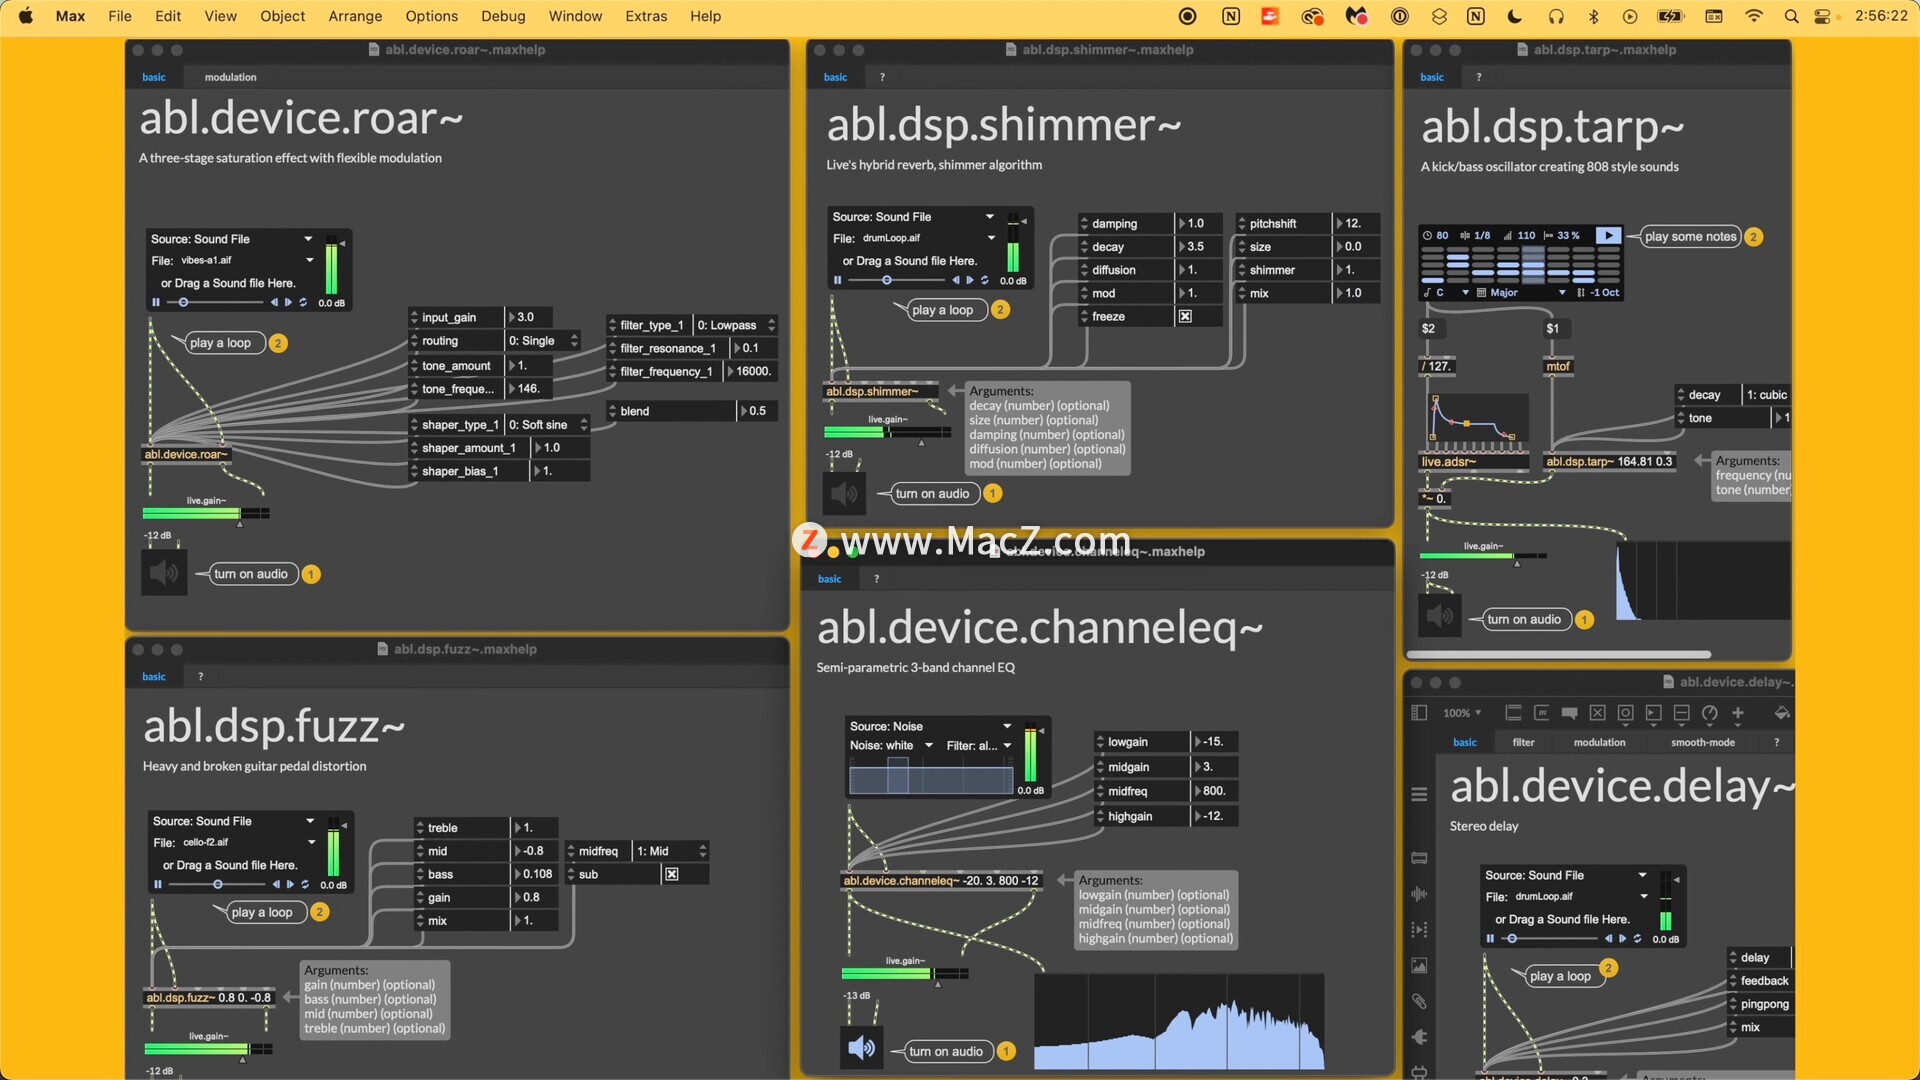Click the toggle (X box) icon in delay toolbar
Screen dimensions: 1920x1080
pyautogui.click(x=1597, y=713)
